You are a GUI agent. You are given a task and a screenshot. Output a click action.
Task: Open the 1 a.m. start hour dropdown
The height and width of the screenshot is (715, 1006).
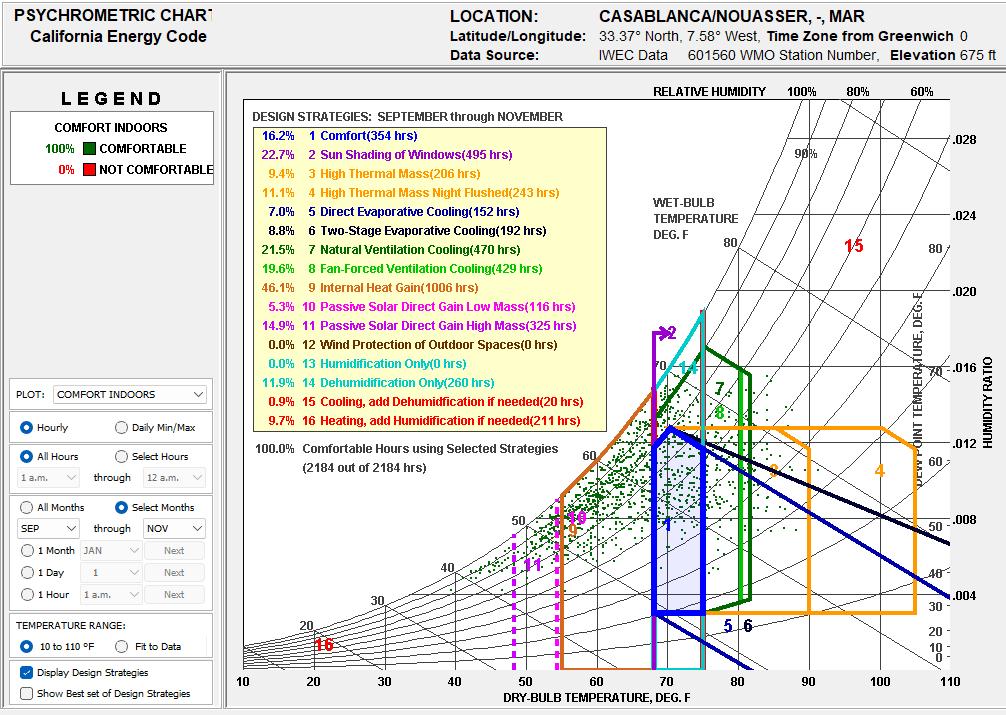(48, 478)
